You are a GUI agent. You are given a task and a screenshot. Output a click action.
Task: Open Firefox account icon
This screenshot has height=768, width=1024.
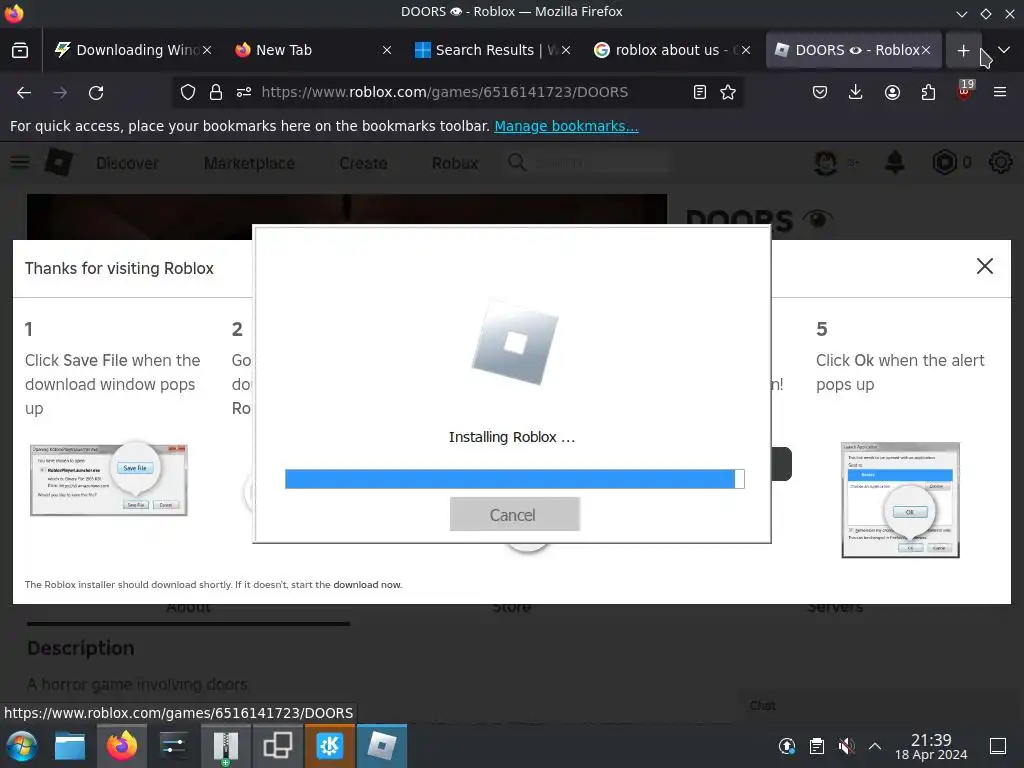pyautogui.click(x=892, y=93)
